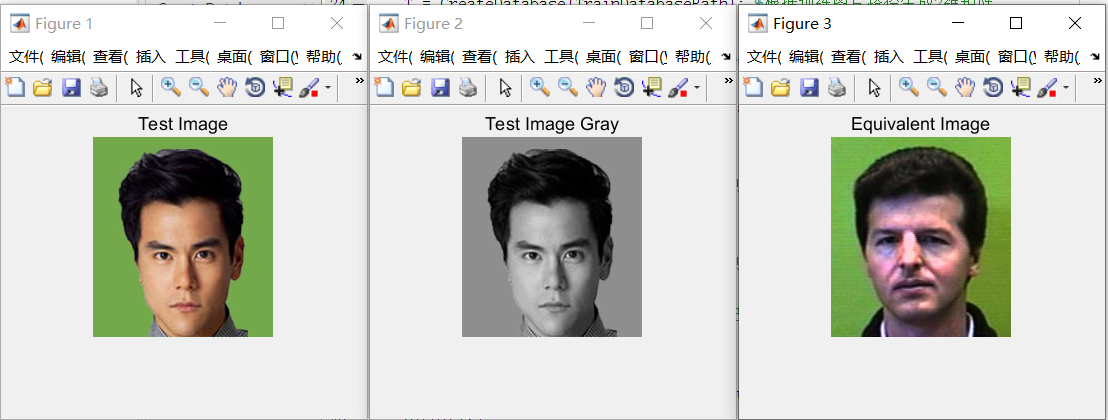Click menu bar dock arrow in Figure 1
1108x420 pixels.
[357, 57]
